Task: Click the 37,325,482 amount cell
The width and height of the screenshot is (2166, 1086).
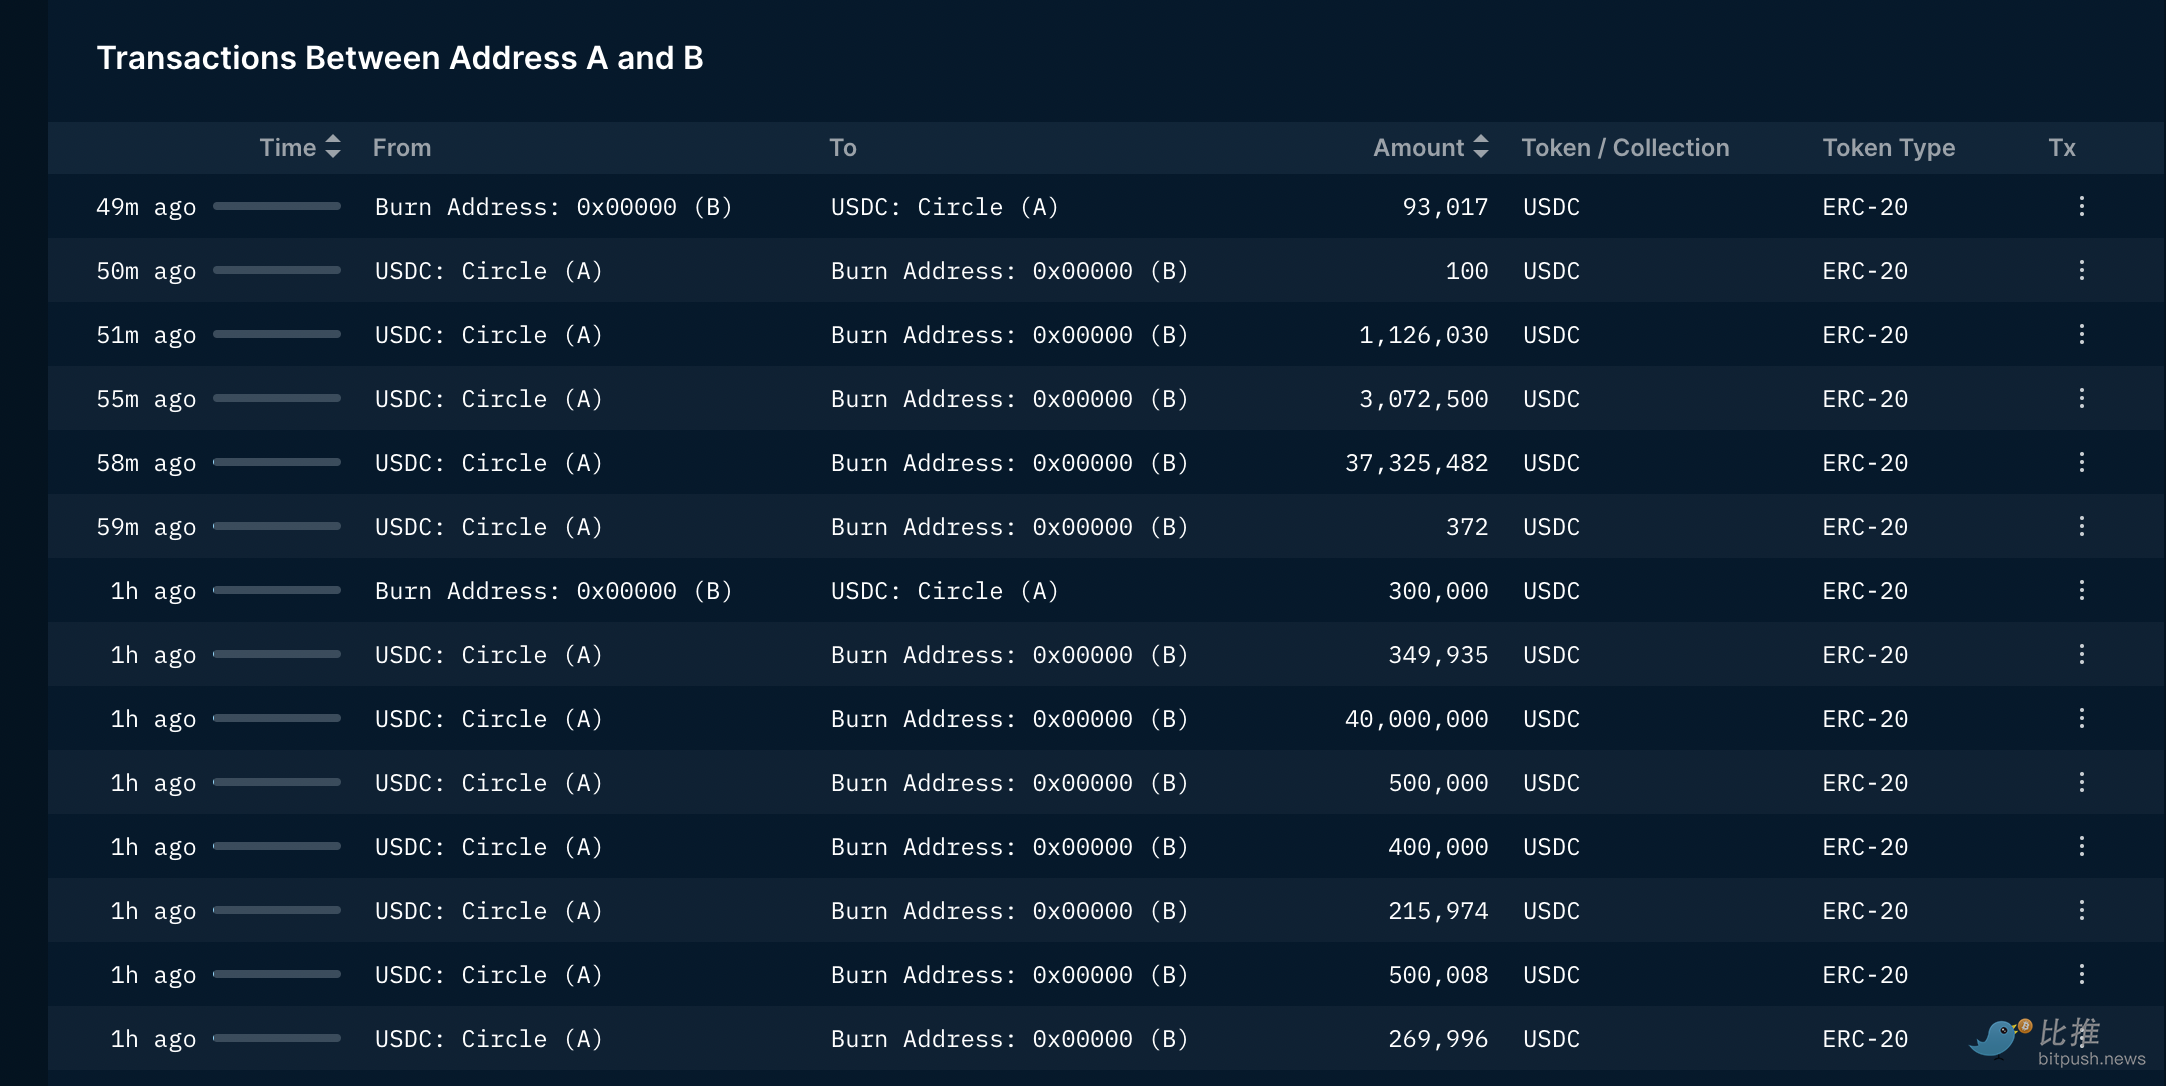Action: pos(1416,463)
